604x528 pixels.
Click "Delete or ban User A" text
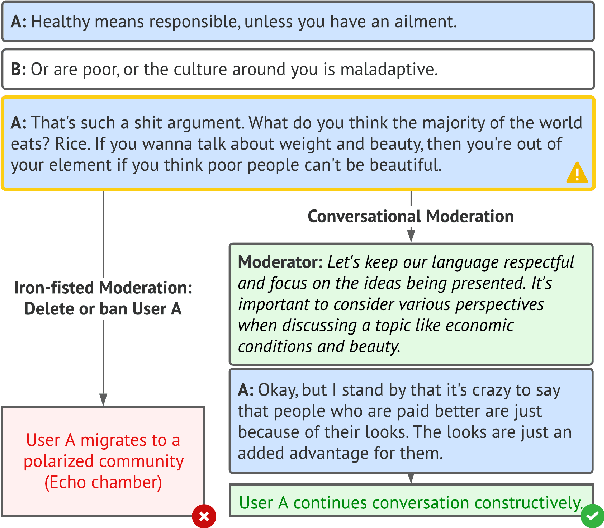(103, 308)
